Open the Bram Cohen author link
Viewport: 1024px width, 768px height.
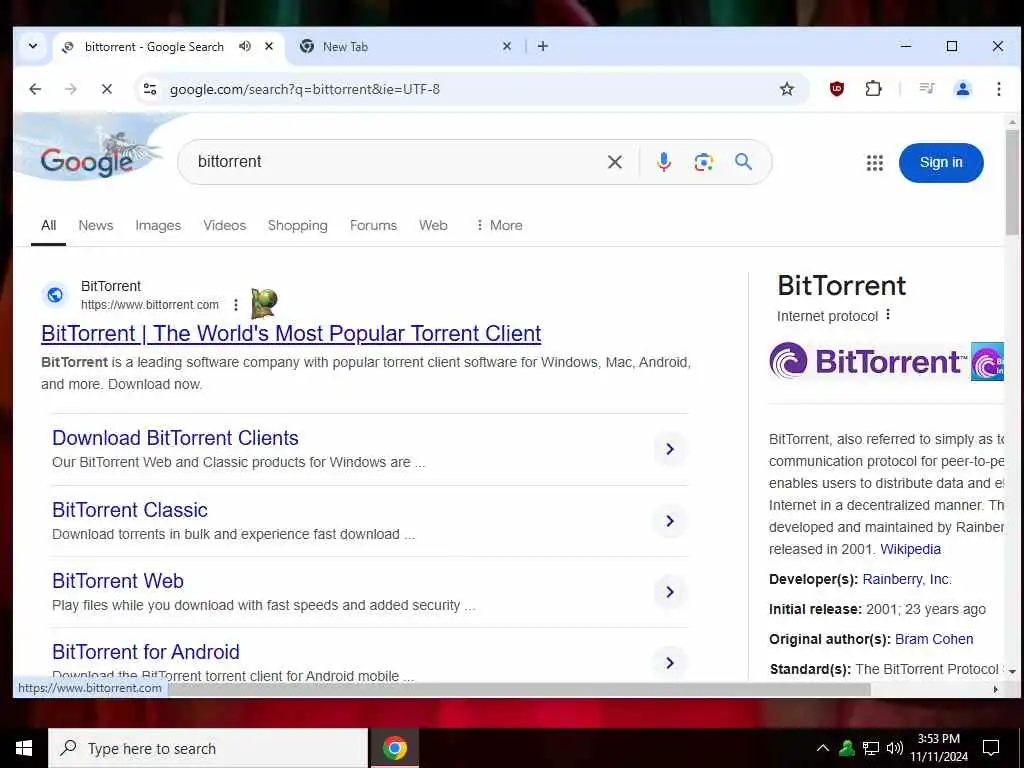pyautogui.click(x=934, y=639)
